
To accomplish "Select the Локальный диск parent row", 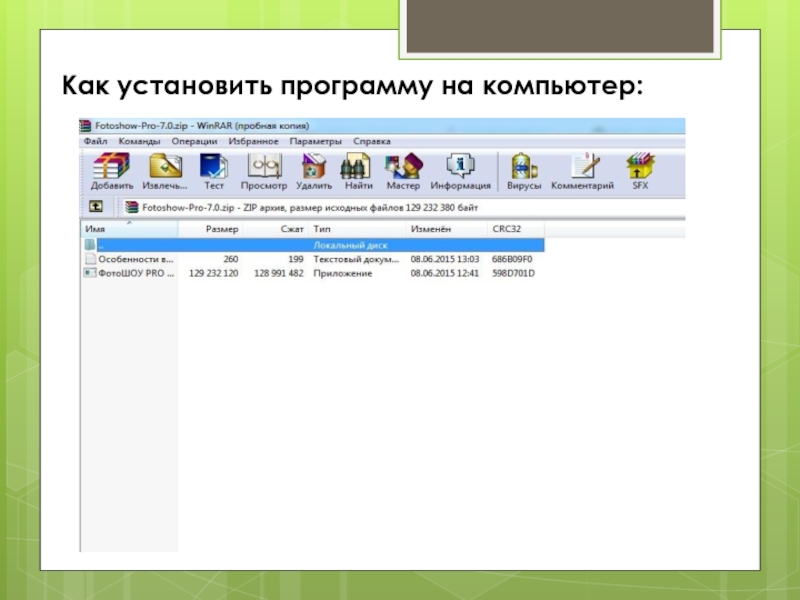I will [x=313, y=245].
